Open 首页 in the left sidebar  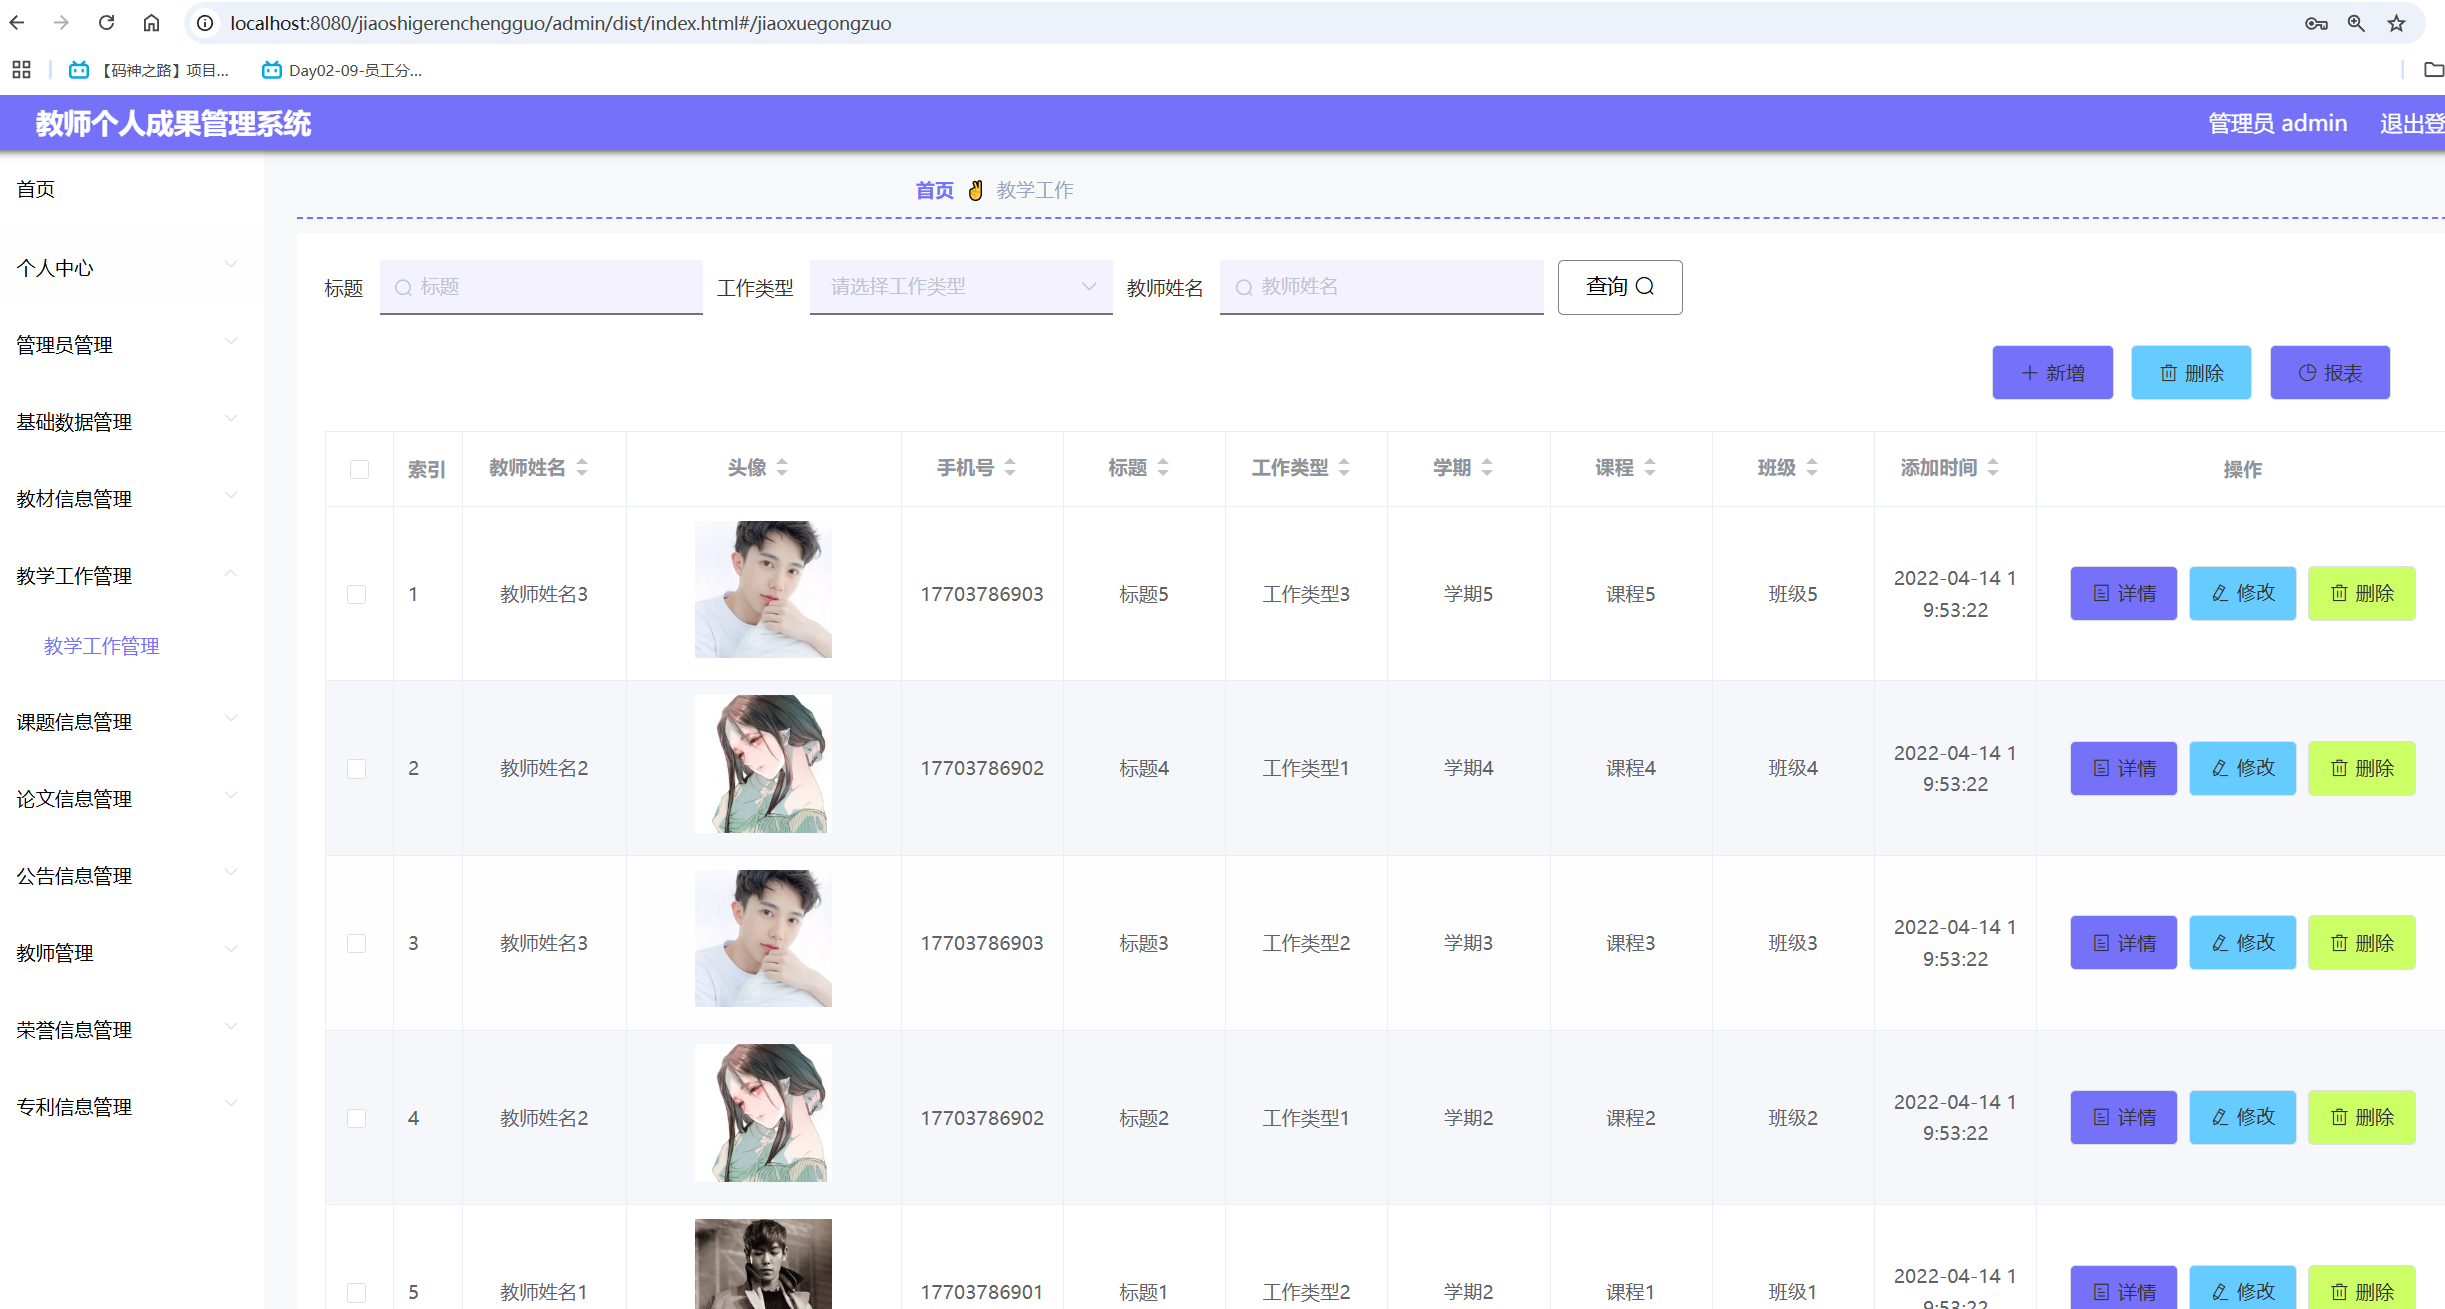[36, 189]
